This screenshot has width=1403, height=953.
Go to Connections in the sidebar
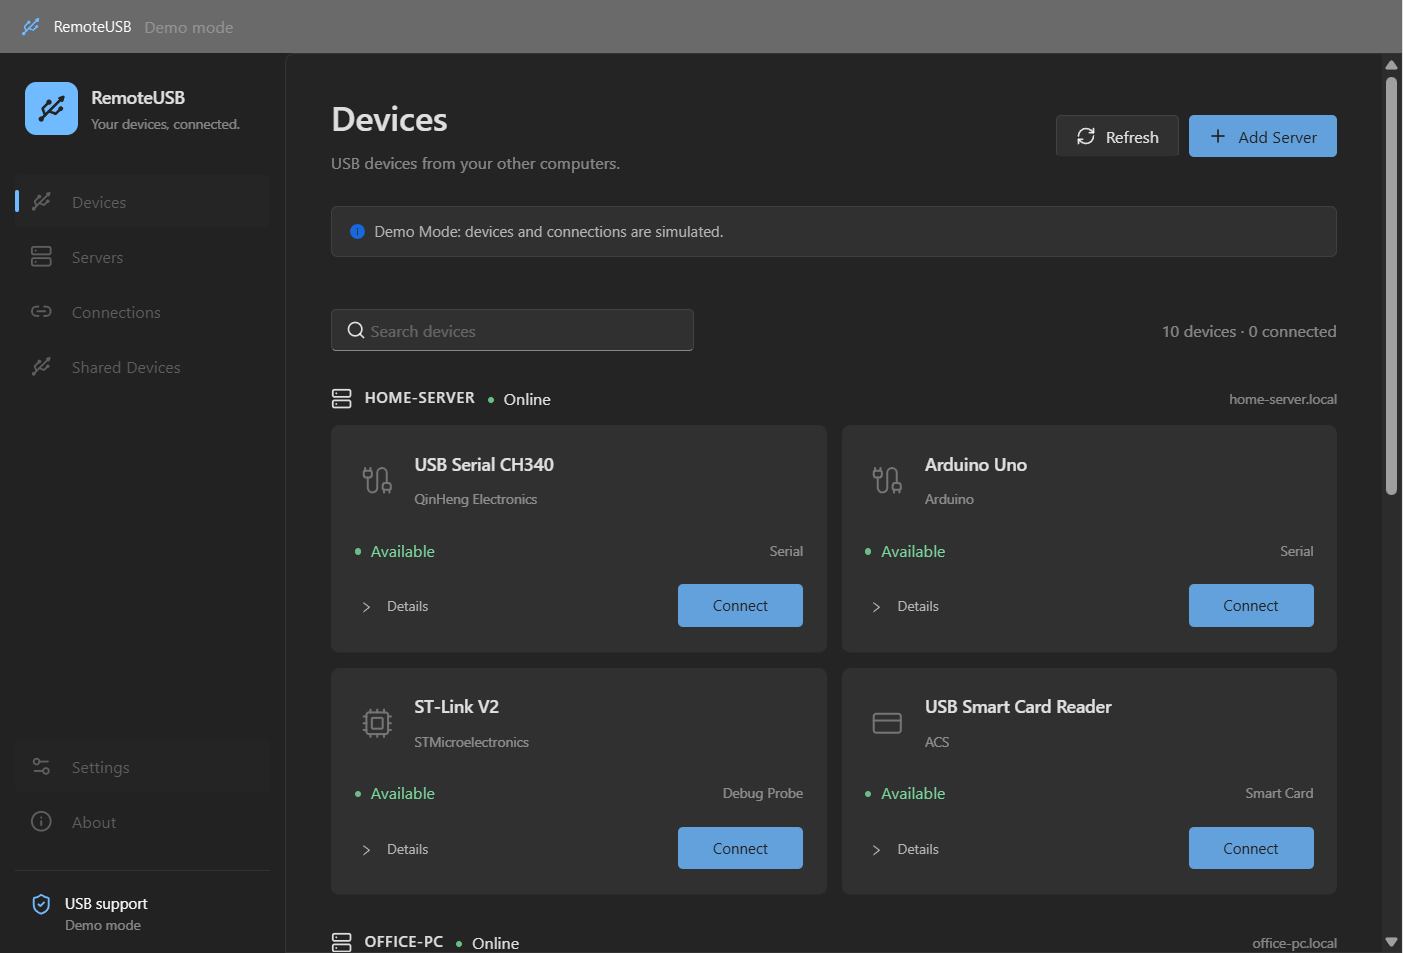pos(142,312)
